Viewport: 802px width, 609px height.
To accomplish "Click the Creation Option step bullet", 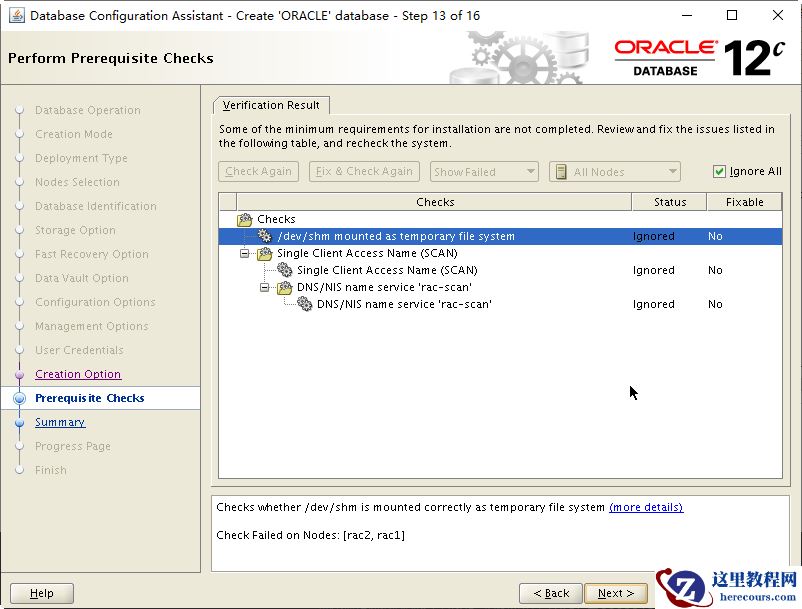I will click(19, 374).
